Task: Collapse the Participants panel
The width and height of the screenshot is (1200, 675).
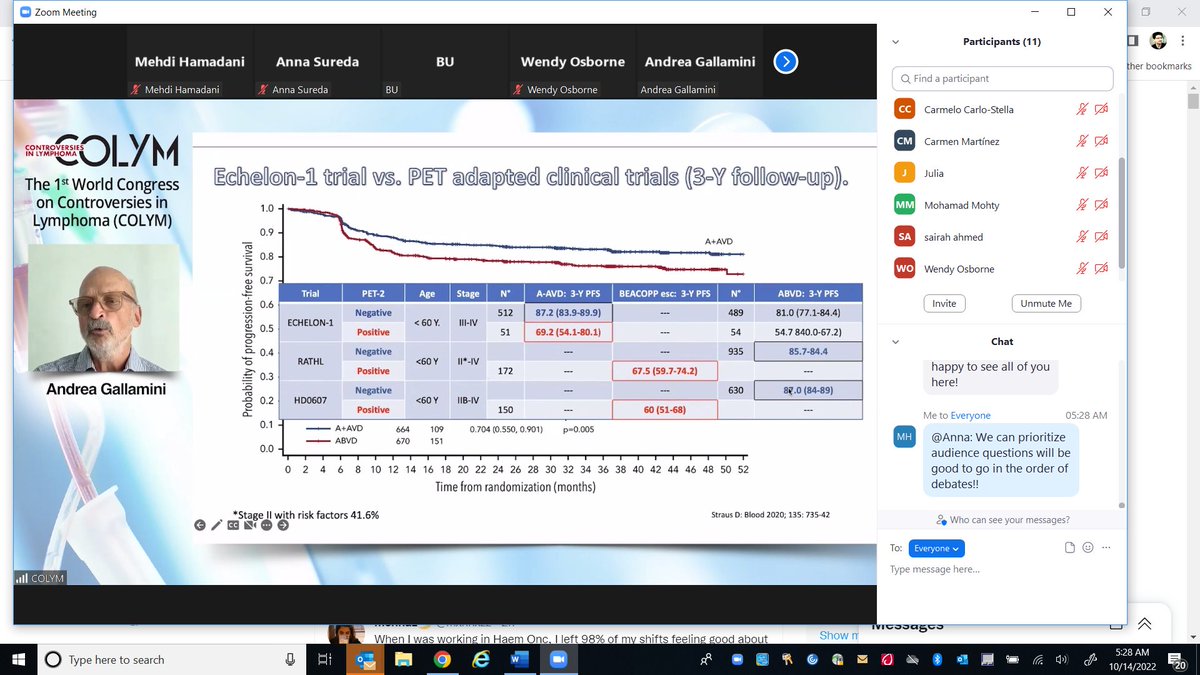Action: [x=895, y=41]
